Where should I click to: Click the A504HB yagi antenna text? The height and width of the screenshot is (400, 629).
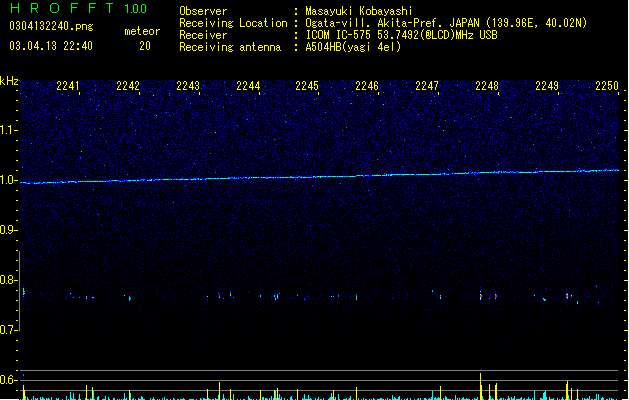point(353,47)
